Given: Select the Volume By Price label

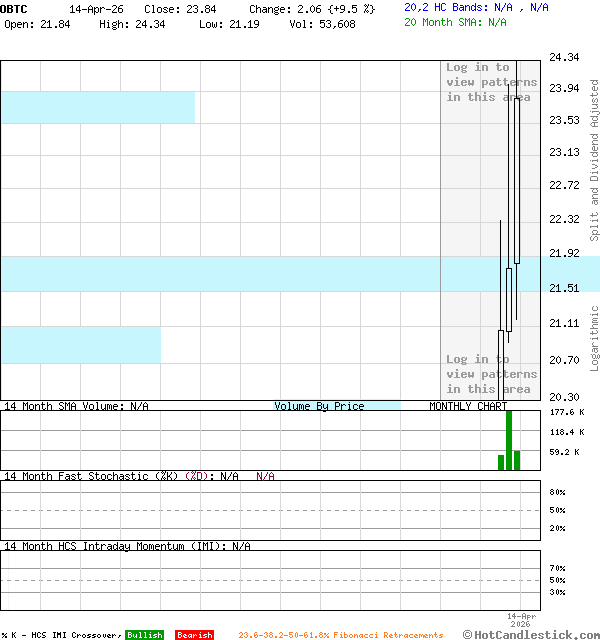Looking at the screenshot, I should [319, 406].
